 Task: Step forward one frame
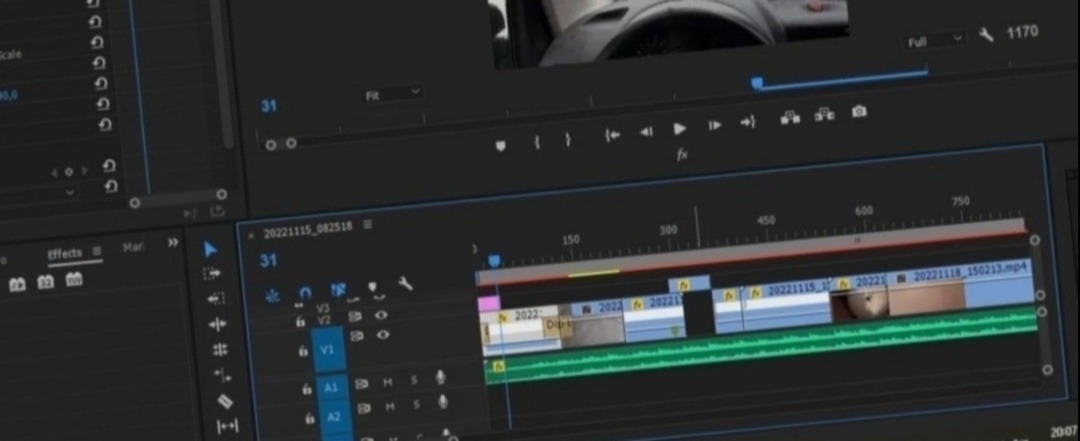715,125
